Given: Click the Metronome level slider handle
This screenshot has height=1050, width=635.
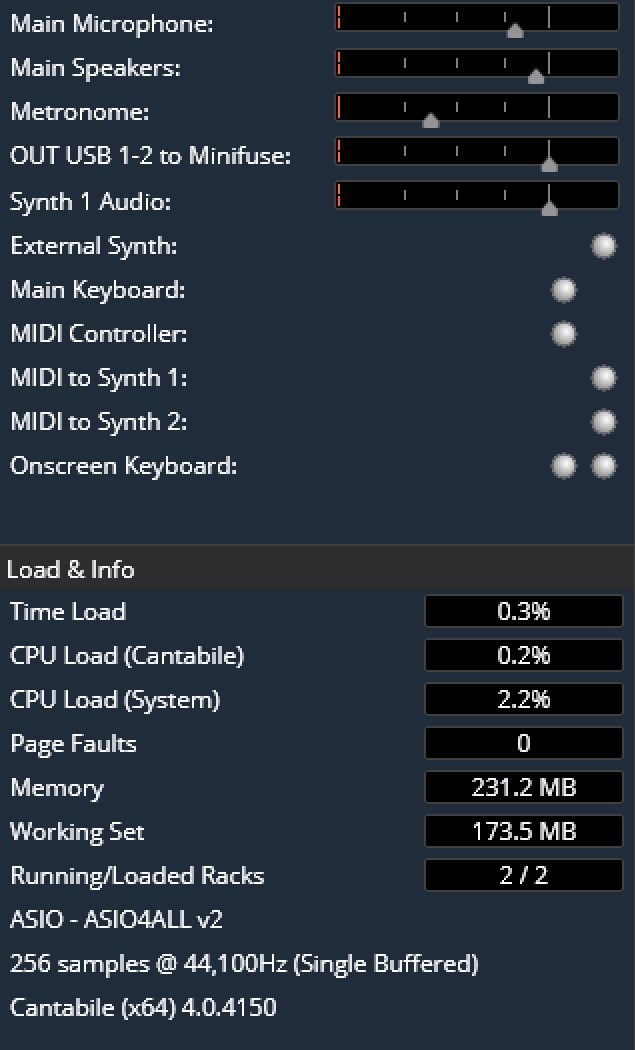Looking at the screenshot, I should pyautogui.click(x=431, y=120).
